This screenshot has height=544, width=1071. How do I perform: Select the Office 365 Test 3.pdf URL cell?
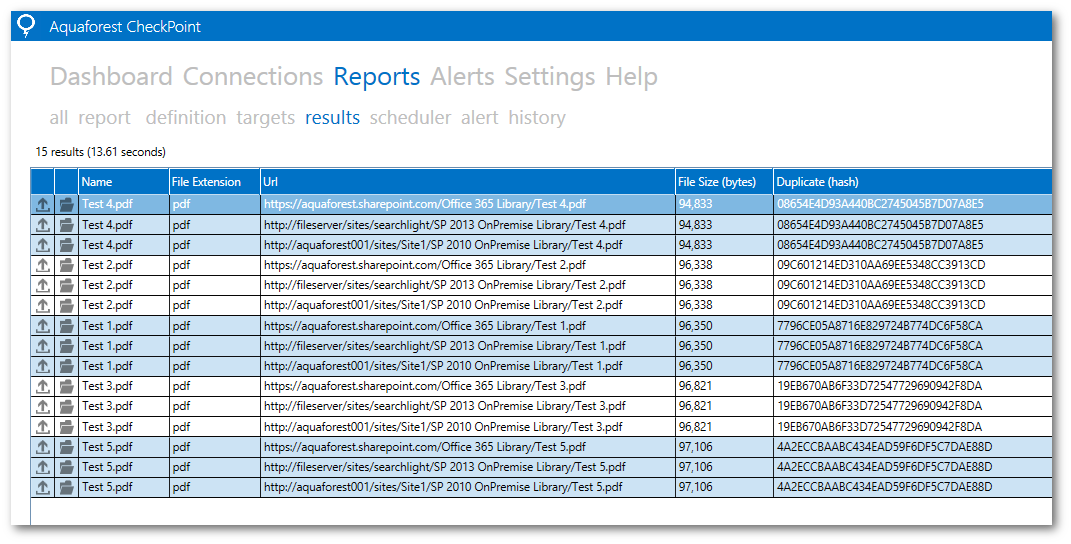(x=425, y=386)
